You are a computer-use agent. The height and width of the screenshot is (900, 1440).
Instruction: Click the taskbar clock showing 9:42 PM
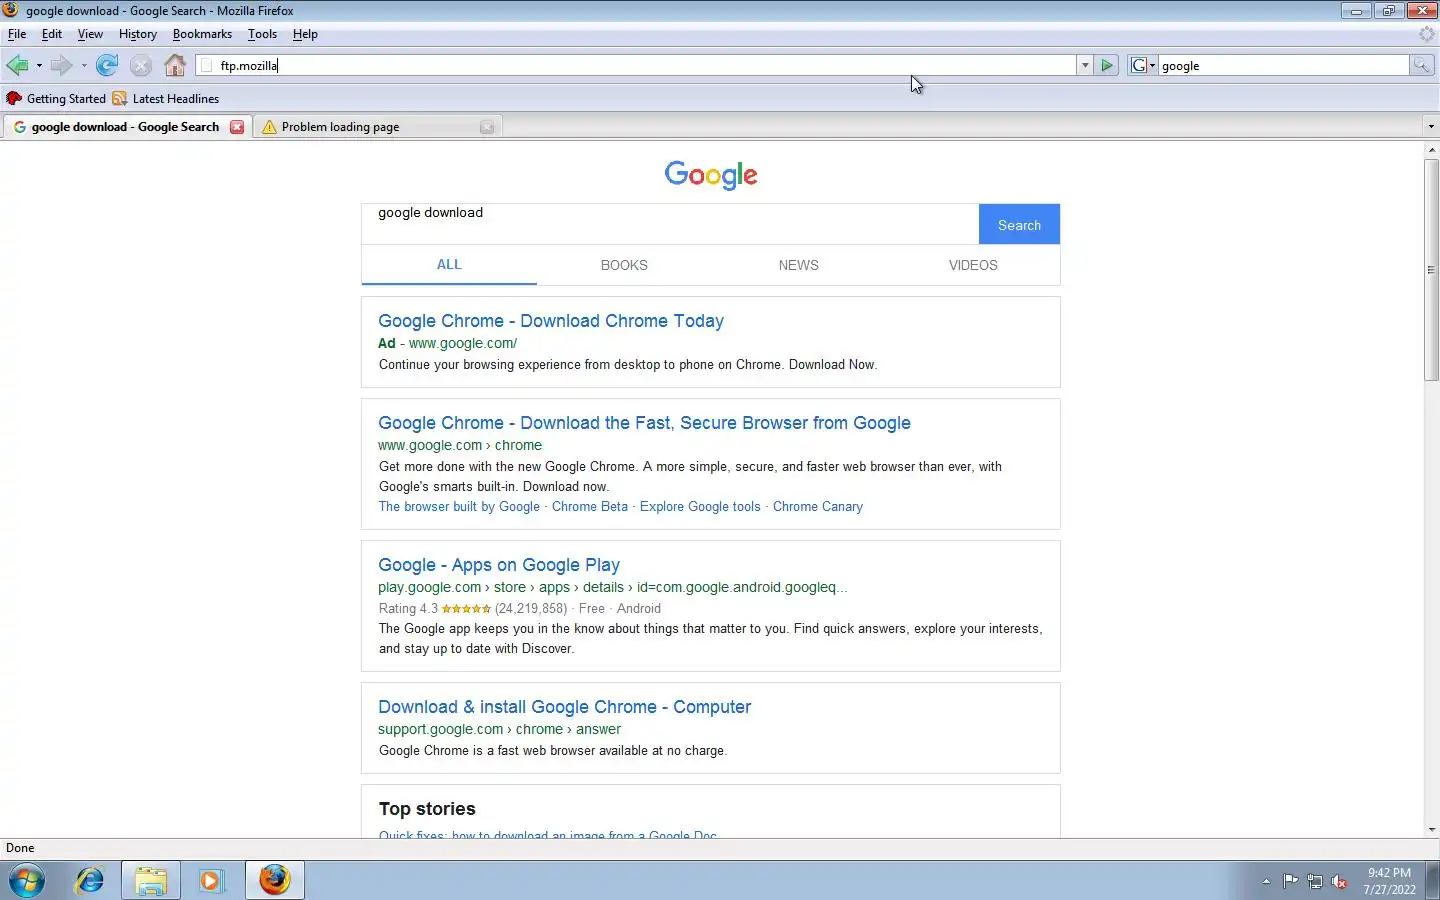1389,881
